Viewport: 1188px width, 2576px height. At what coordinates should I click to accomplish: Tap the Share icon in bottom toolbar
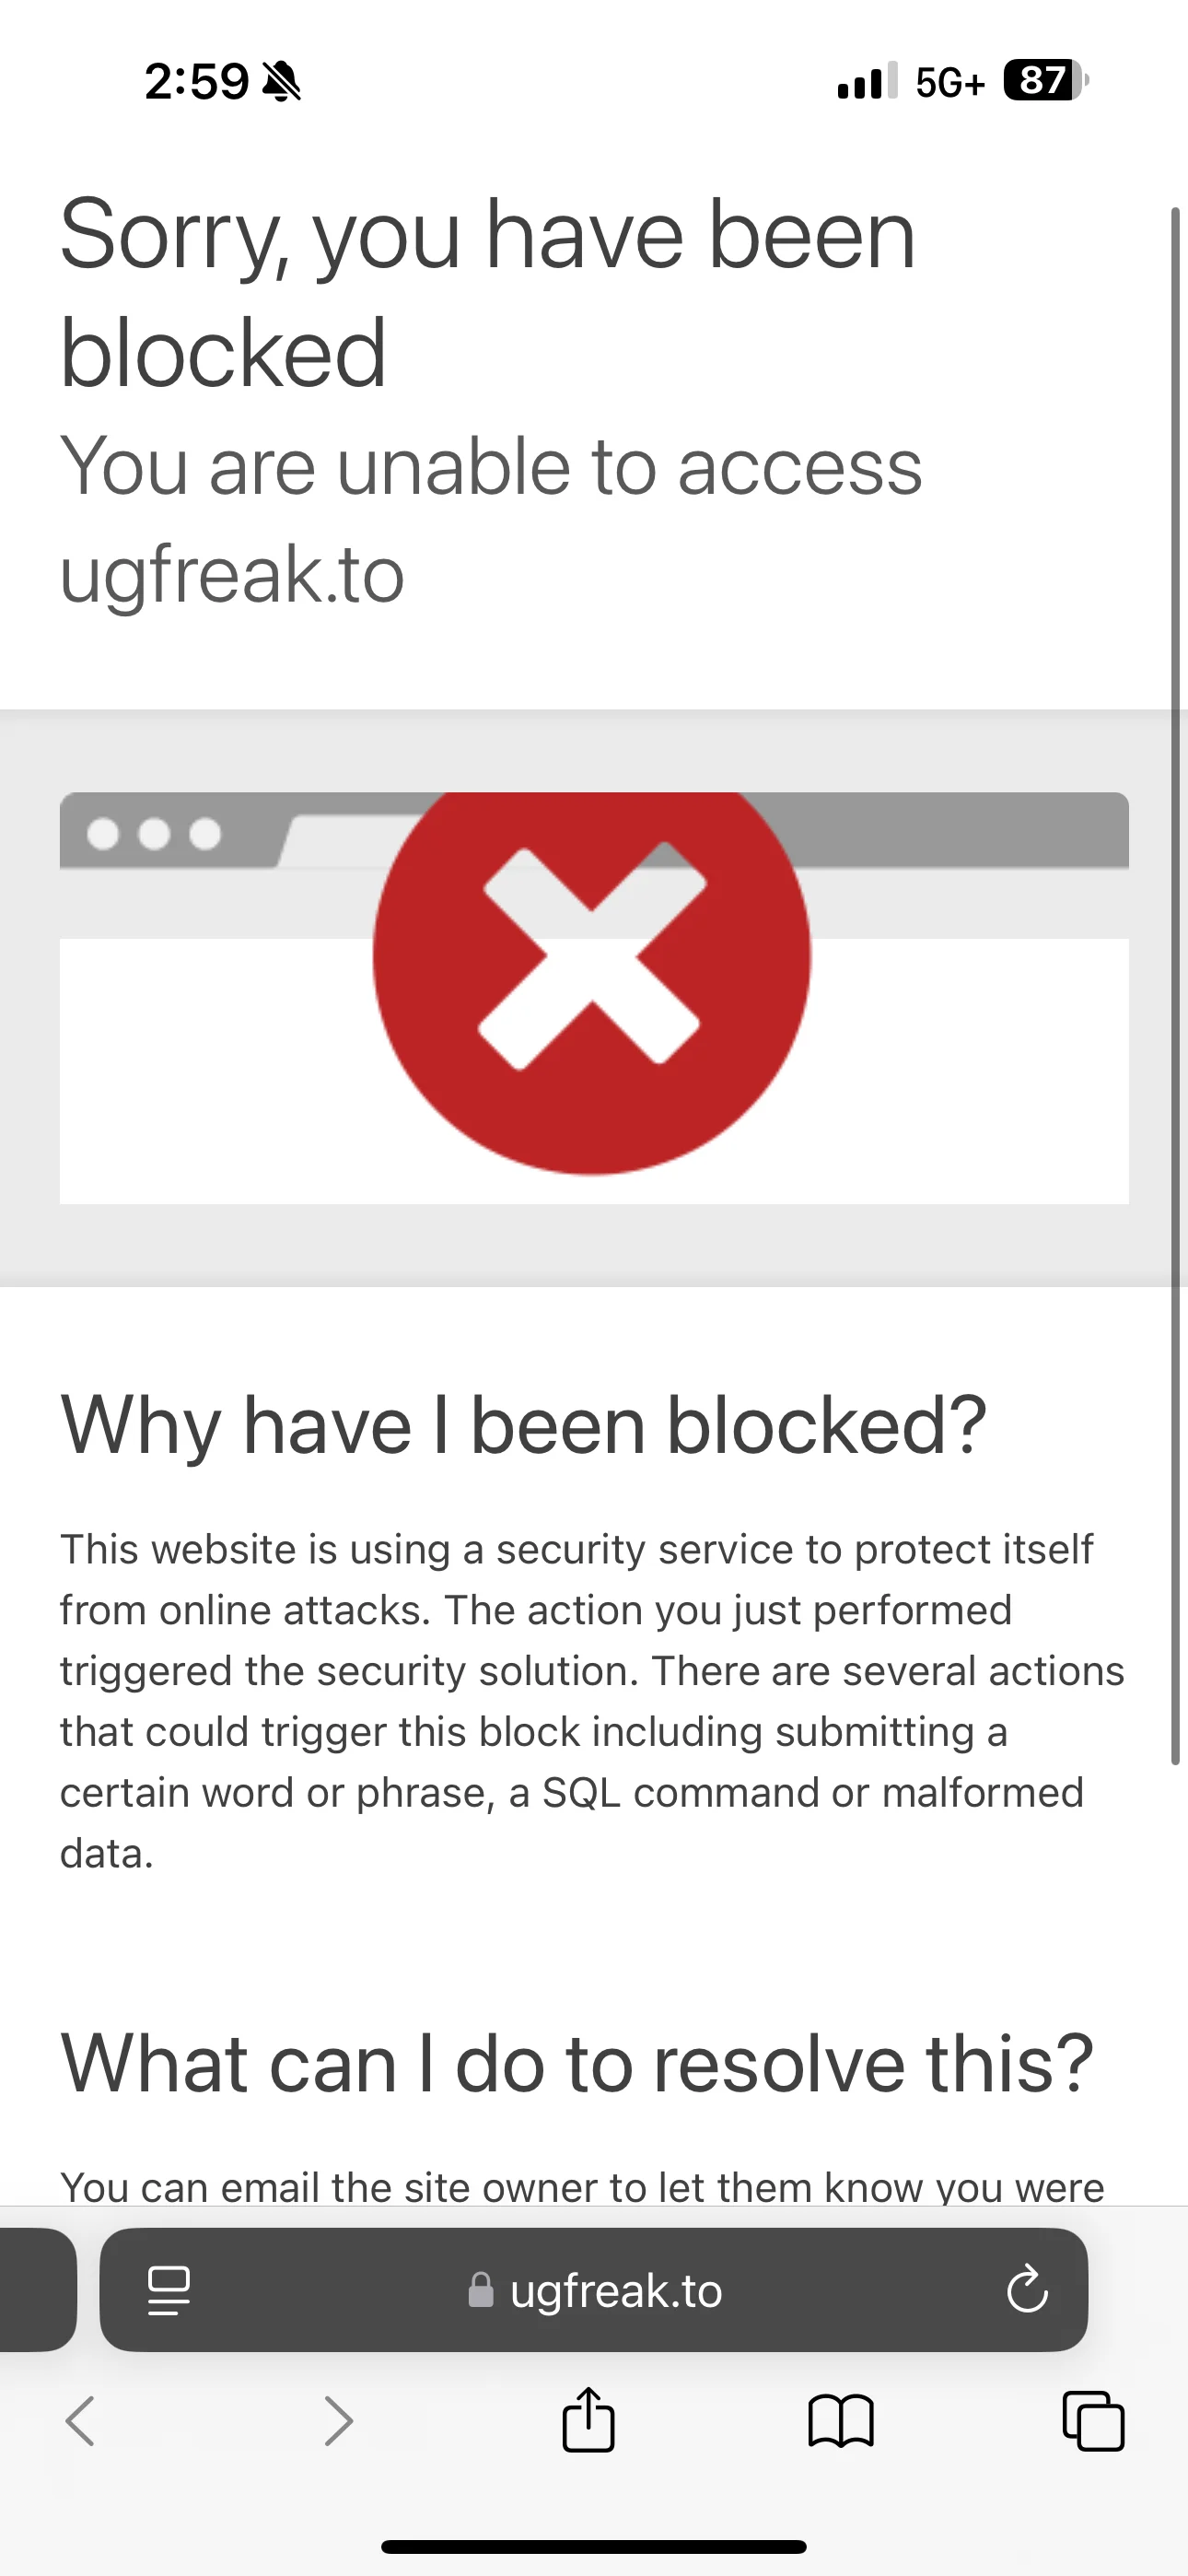click(588, 2420)
